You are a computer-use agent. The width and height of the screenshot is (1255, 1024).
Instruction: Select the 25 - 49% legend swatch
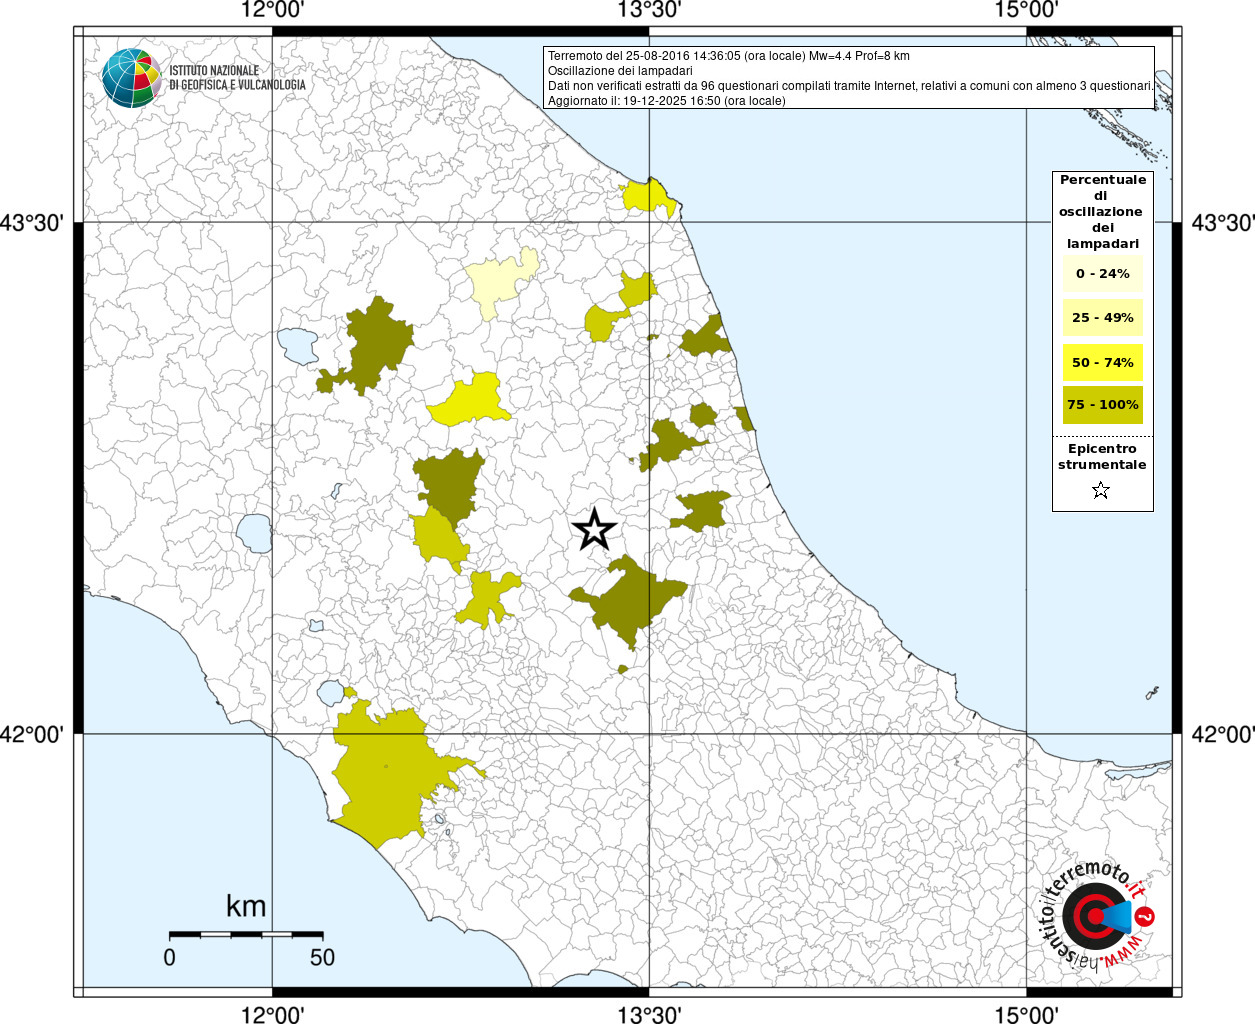click(x=1102, y=318)
